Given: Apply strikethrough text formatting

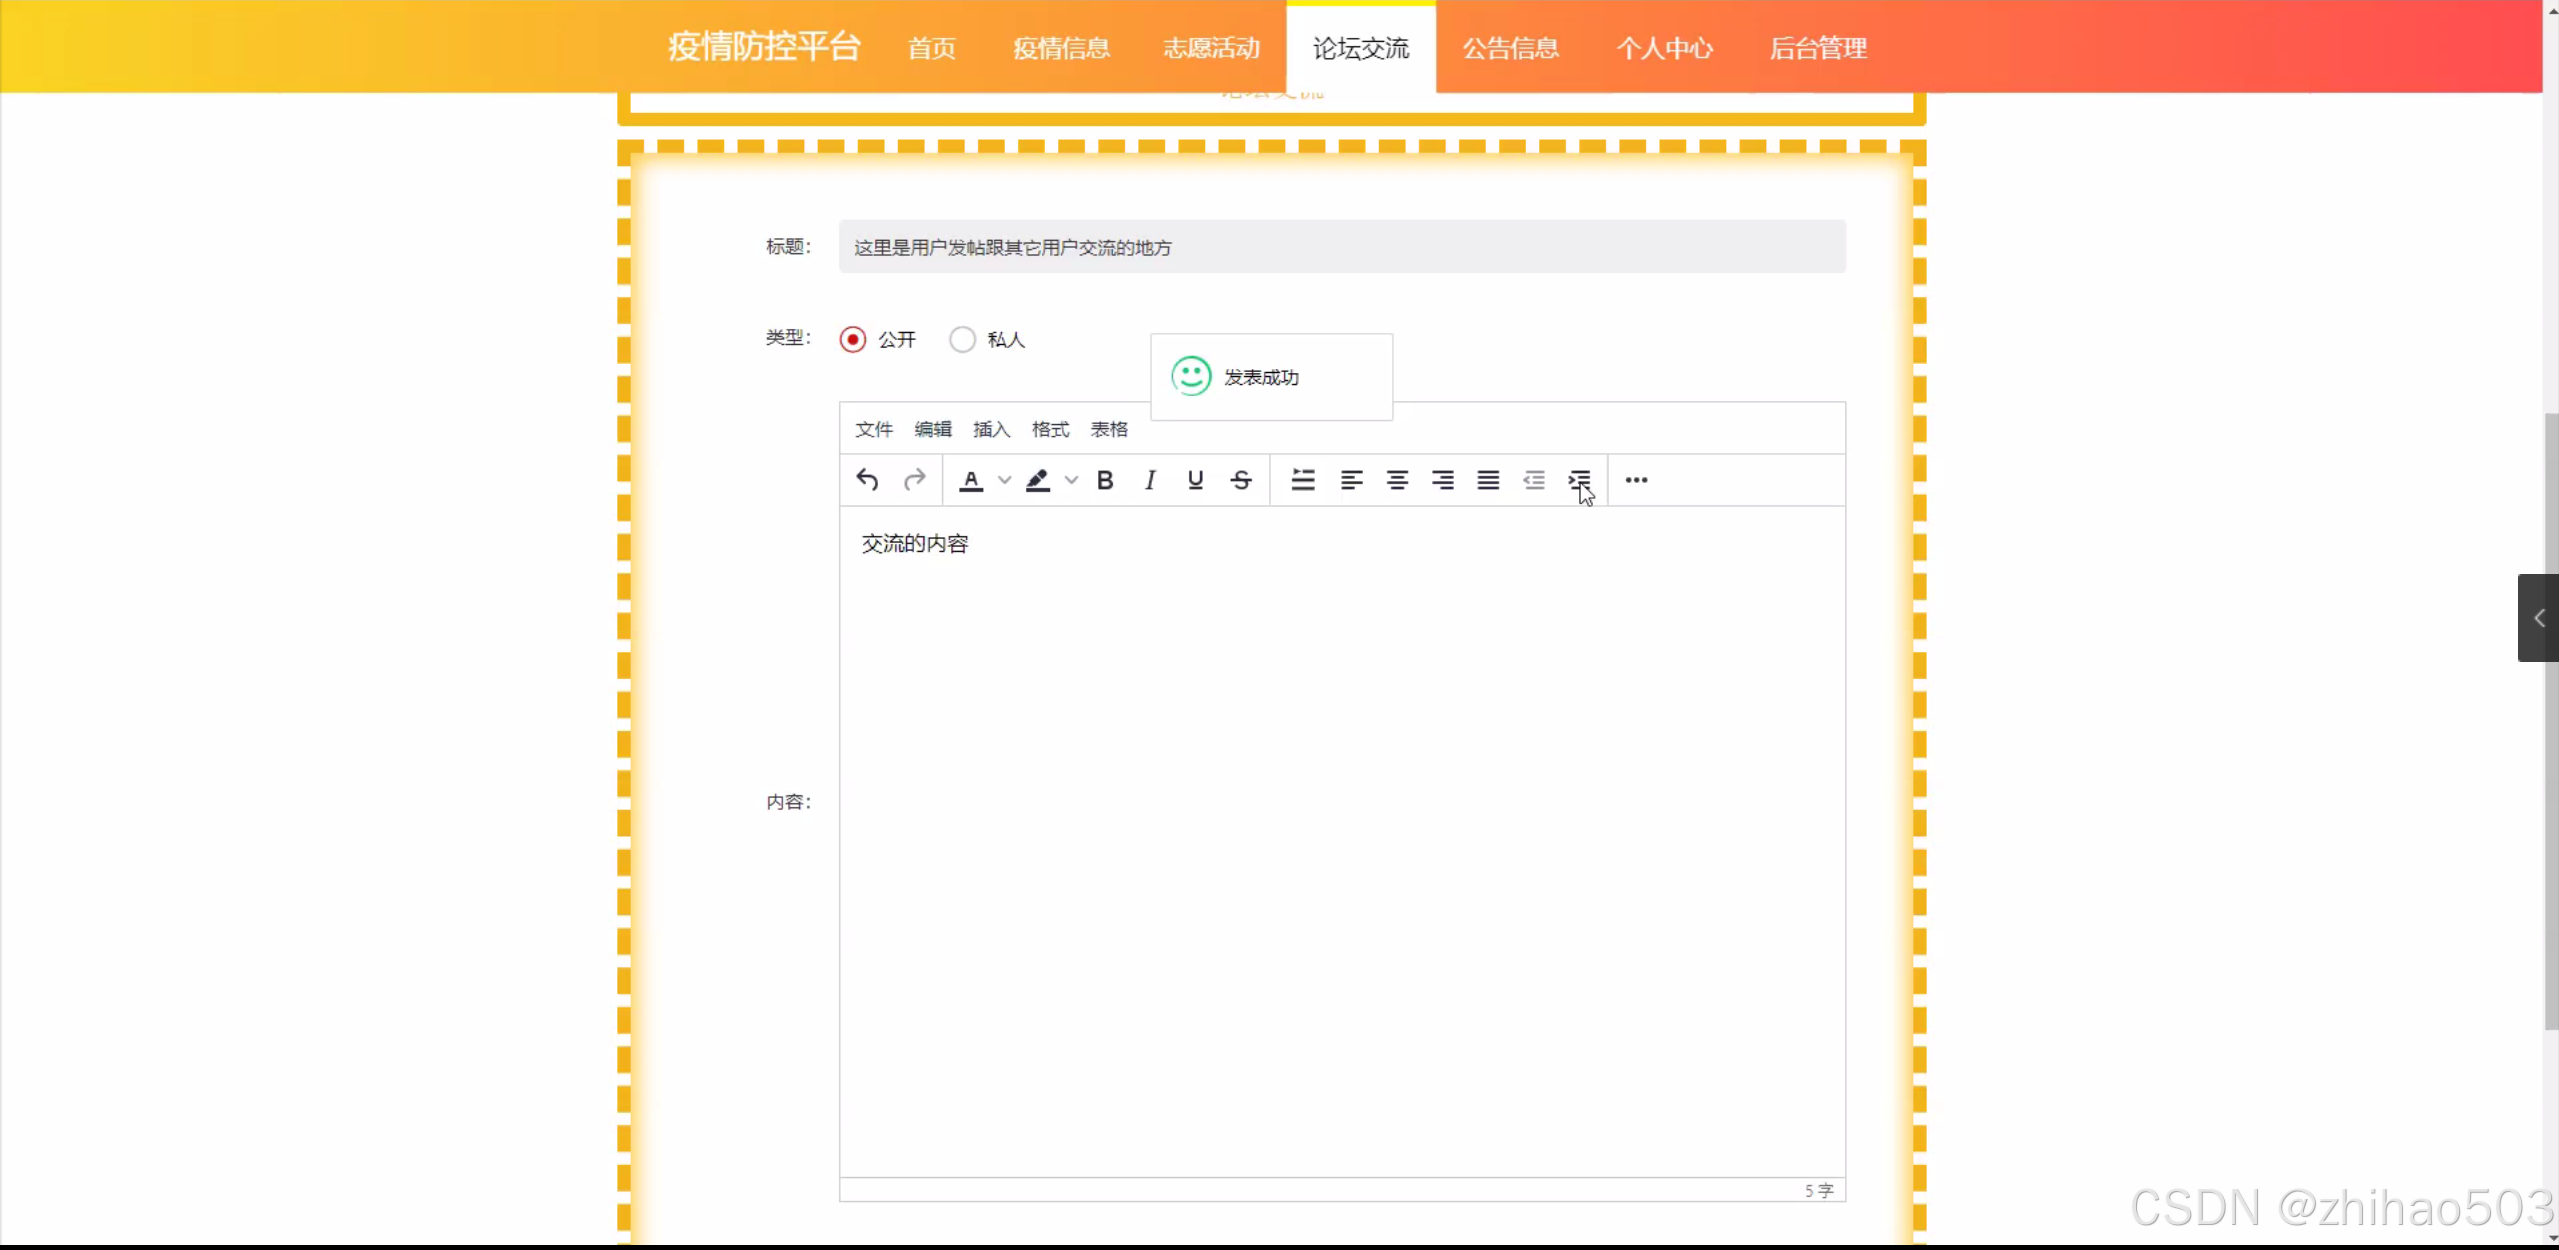Looking at the screenshot, I should point(1241,480).
